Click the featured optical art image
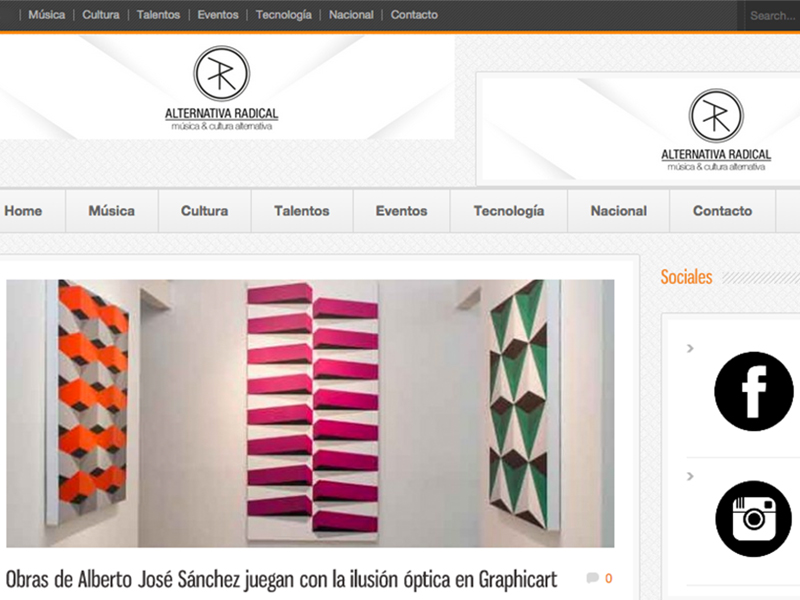 (310, 413)
